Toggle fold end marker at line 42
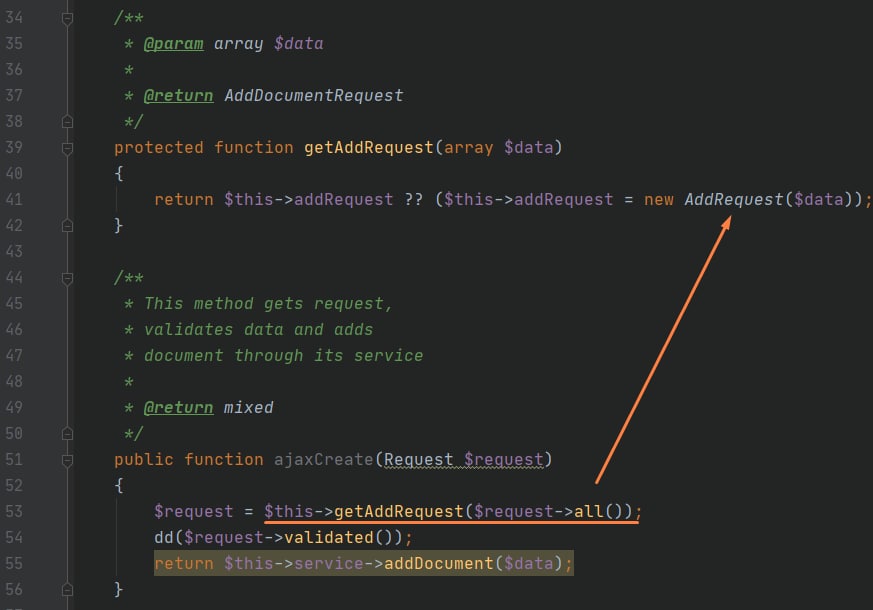The image size is (873, 610). [67, 225]
